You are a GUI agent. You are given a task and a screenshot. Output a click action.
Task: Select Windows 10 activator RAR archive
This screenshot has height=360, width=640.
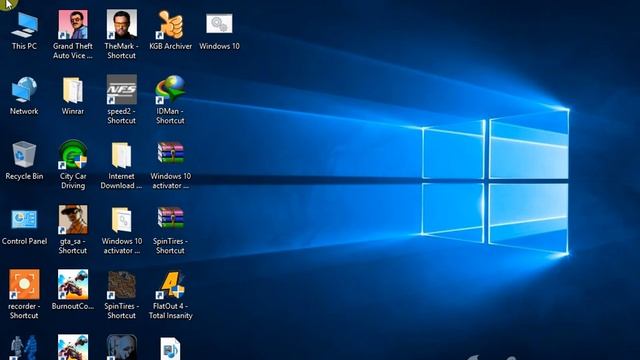click(170, 153)
